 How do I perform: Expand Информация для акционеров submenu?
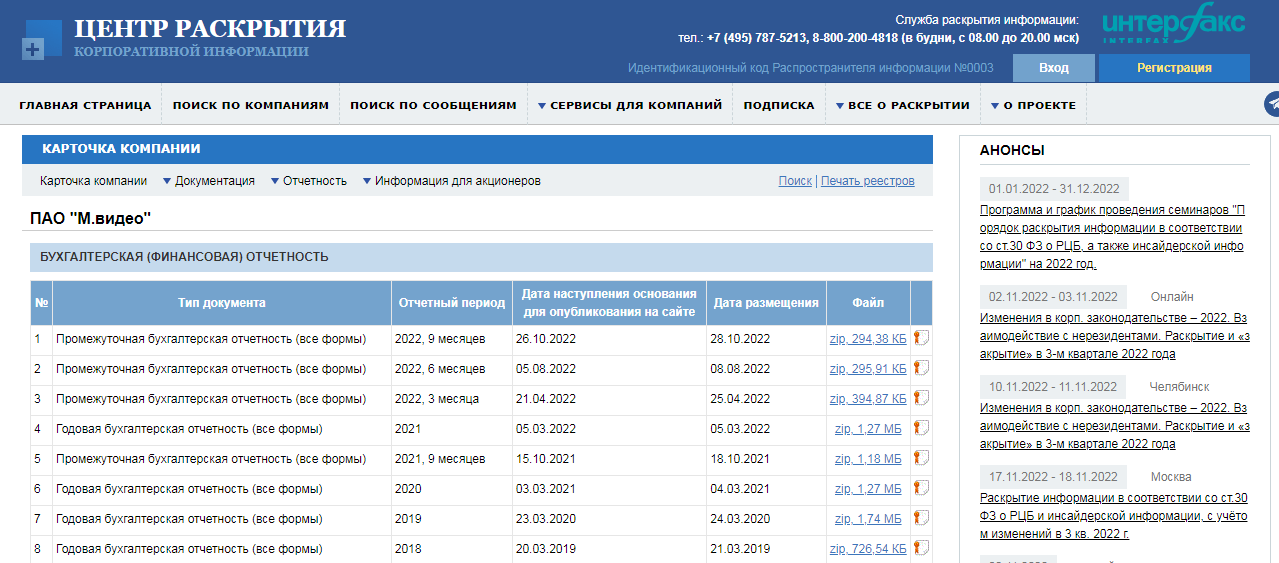[451, 181]
